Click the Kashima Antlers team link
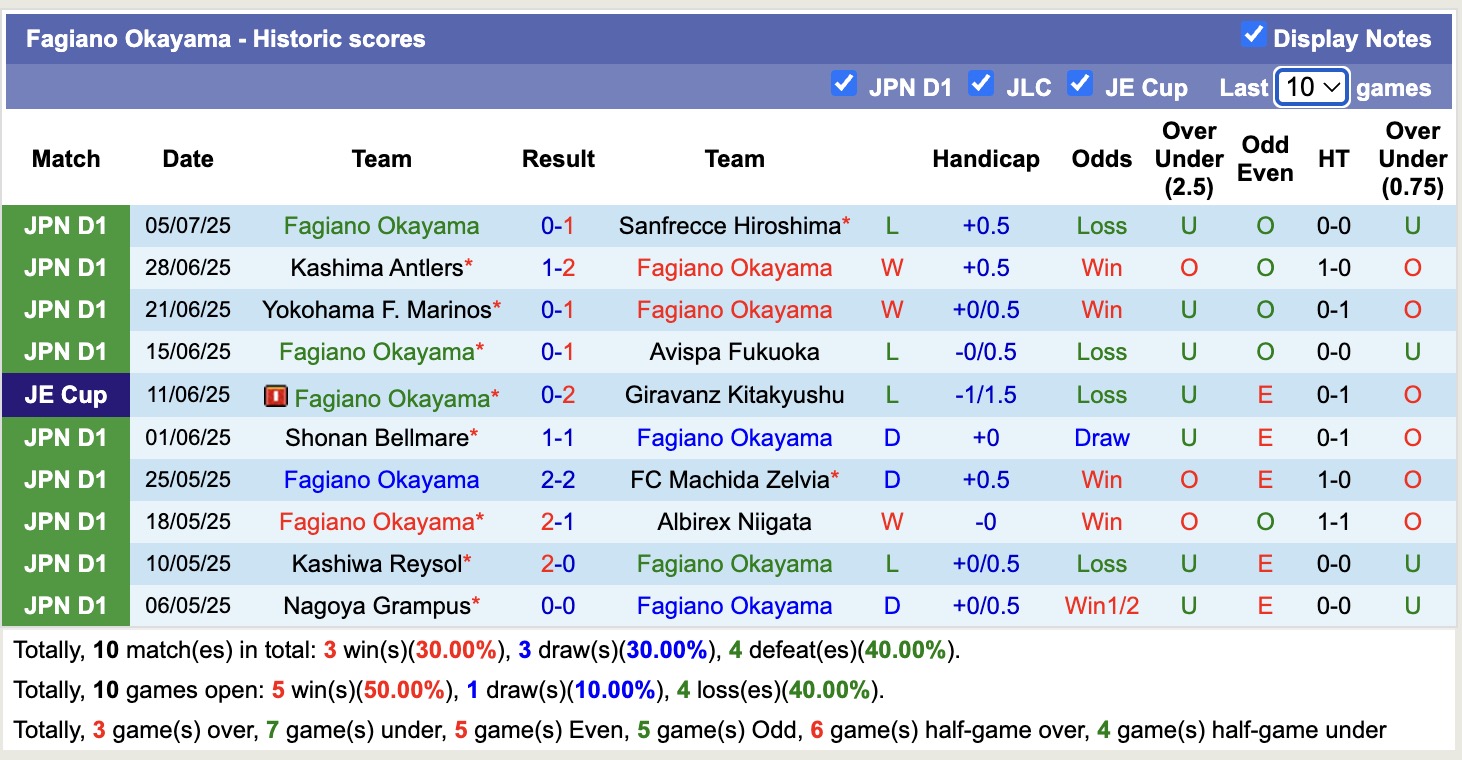The width and height of the screenshot is (1462, 760). (x=375, y=268)
